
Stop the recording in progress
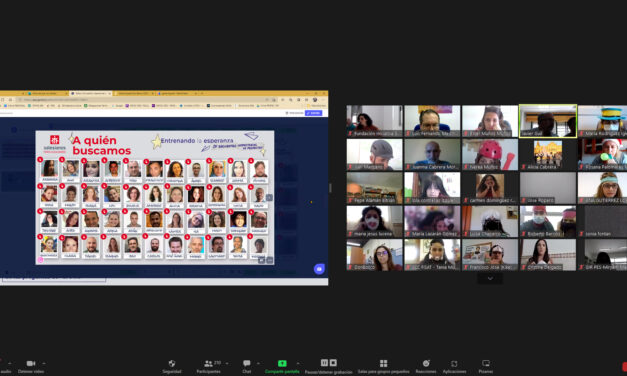[x=333, y=362]
